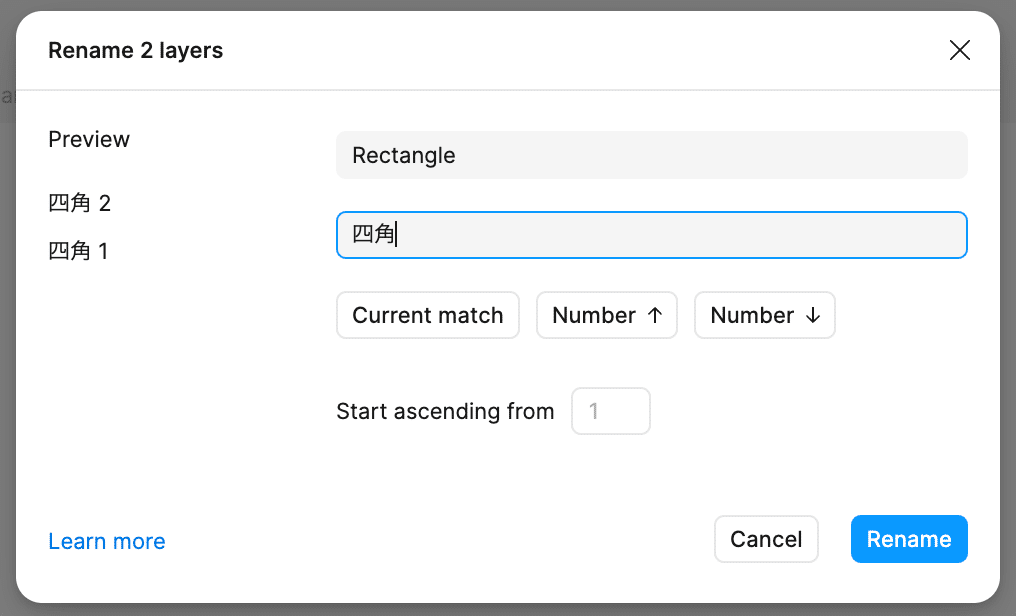The height and width of the screenshot is (616, 1016).
Task: Insert ascending Number token
Action: [x=606, y=315]
